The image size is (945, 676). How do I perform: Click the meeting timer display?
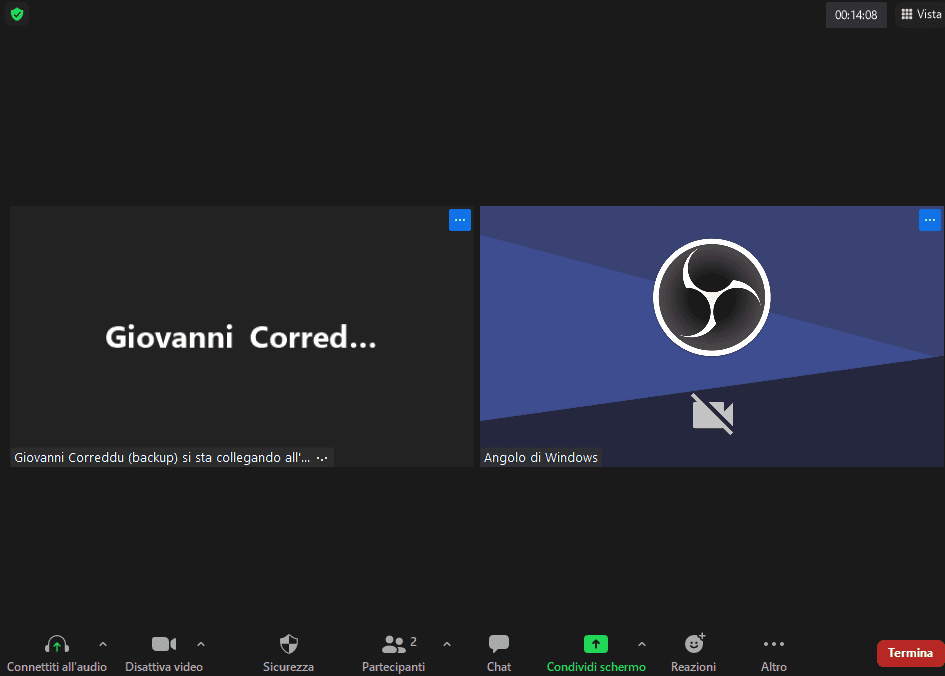(x=855, y=15)
